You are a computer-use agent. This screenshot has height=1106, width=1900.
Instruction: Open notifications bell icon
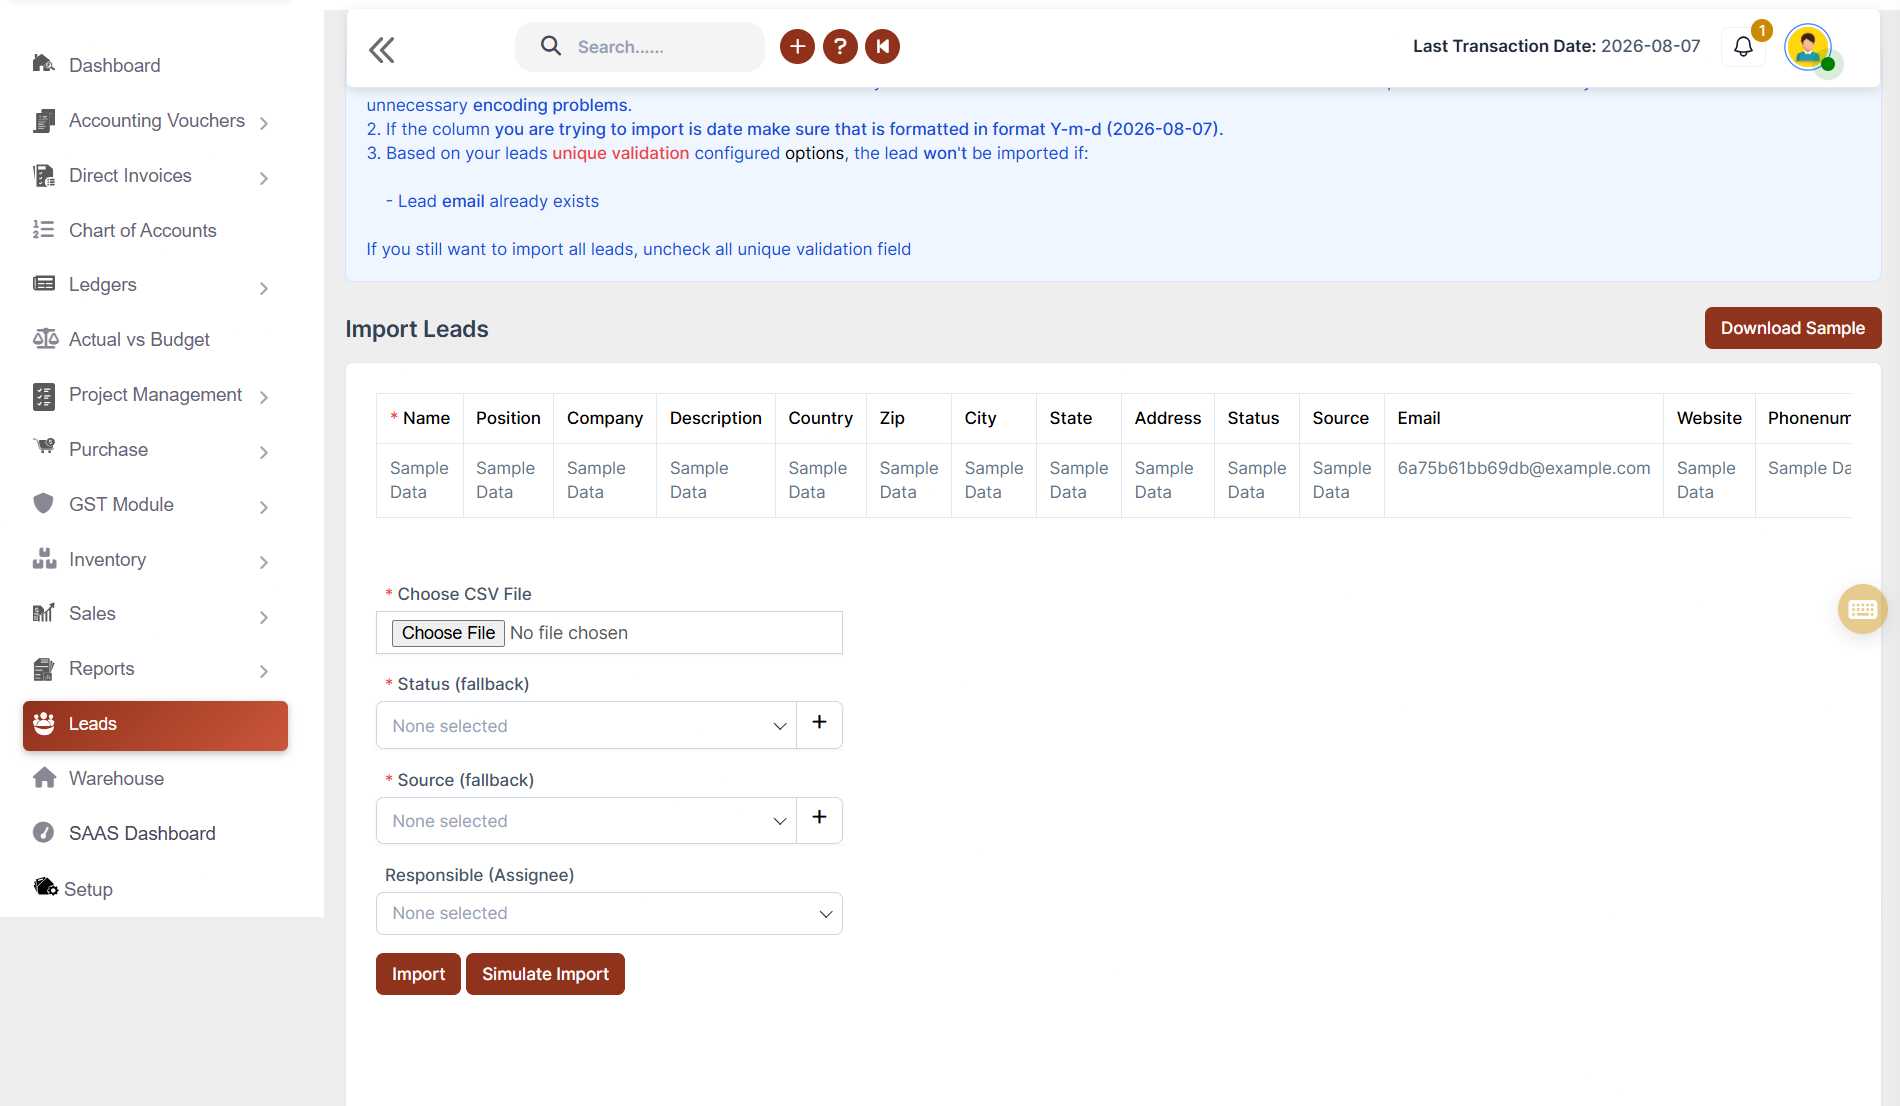pyautogui.click(x=1743, y=47)
